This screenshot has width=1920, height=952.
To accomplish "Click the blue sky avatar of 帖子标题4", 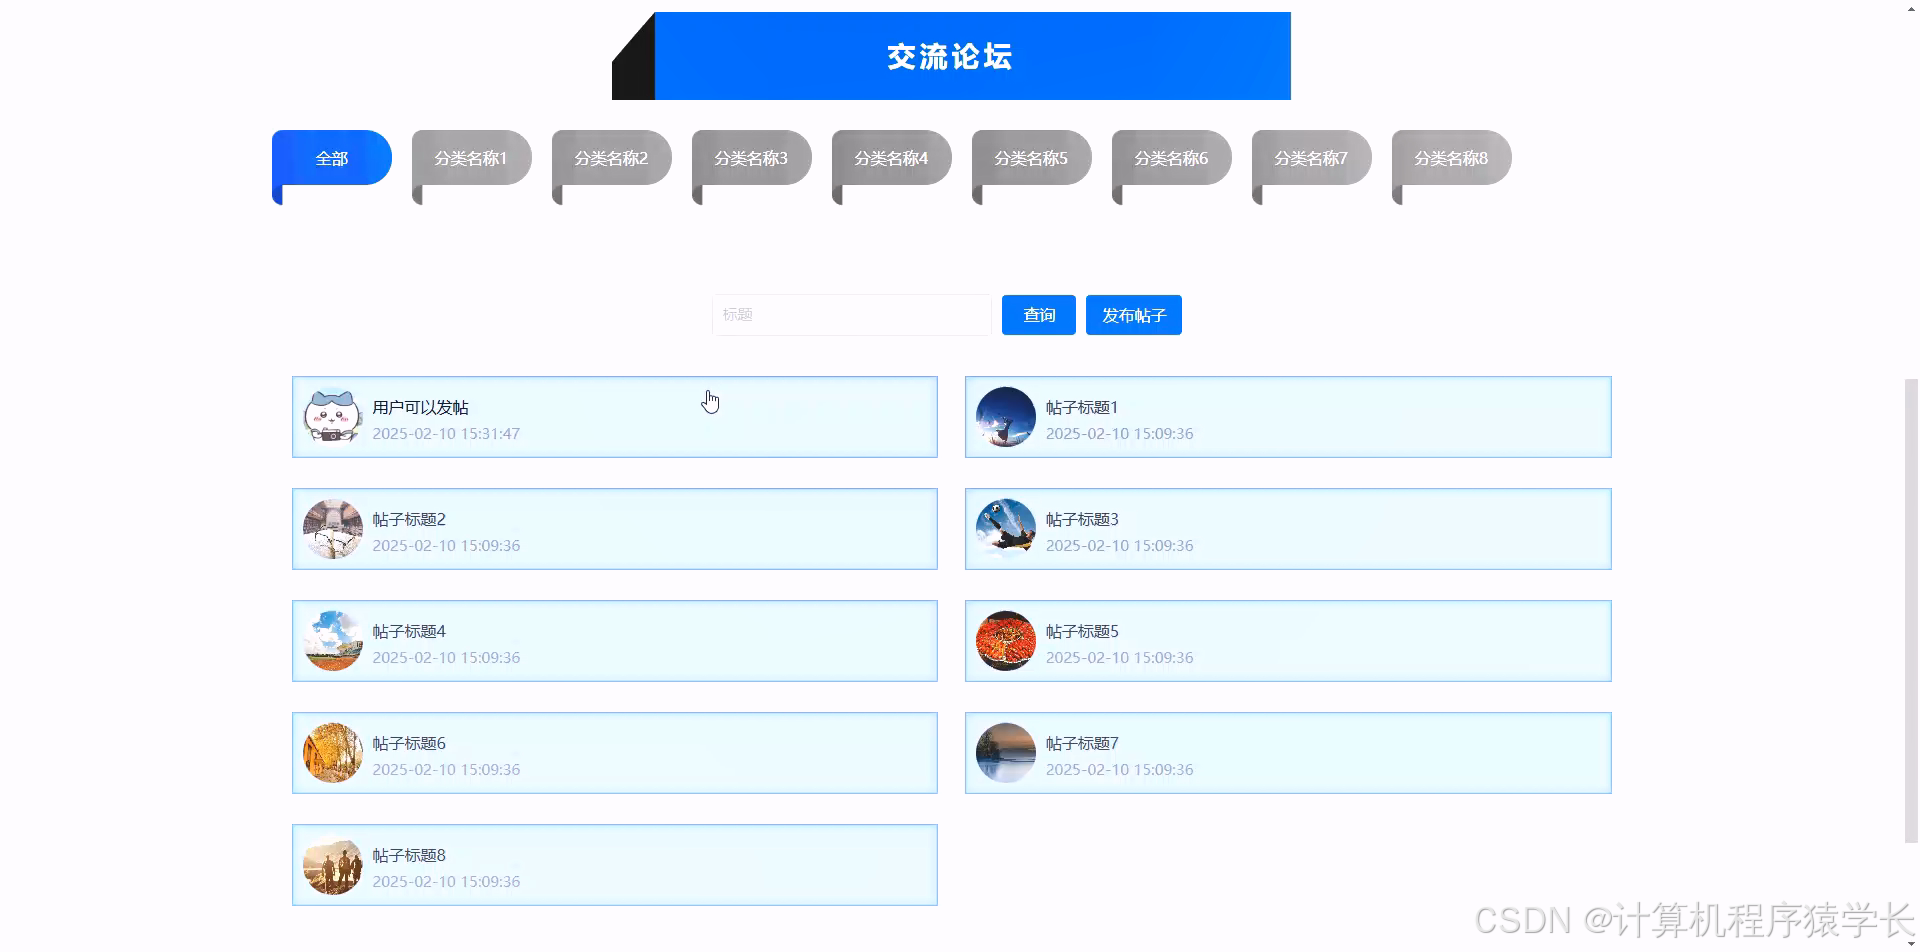I will point(333,641).
